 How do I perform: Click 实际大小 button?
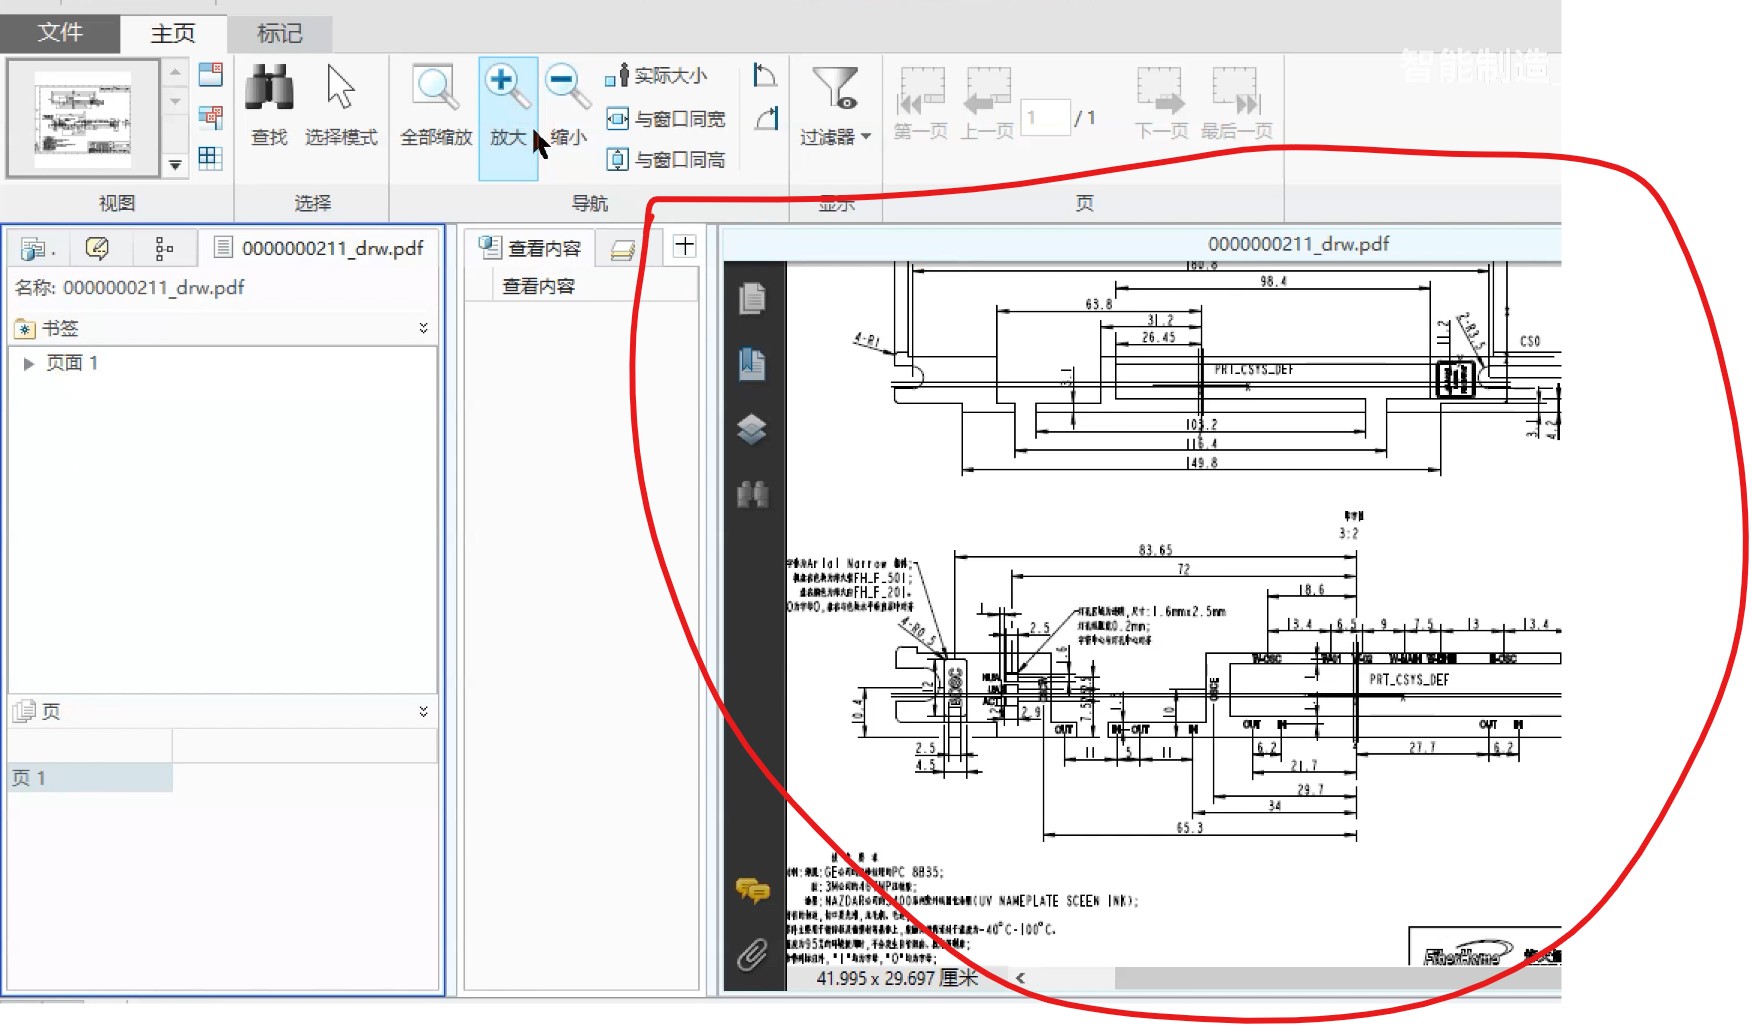(x=656, y=76)
